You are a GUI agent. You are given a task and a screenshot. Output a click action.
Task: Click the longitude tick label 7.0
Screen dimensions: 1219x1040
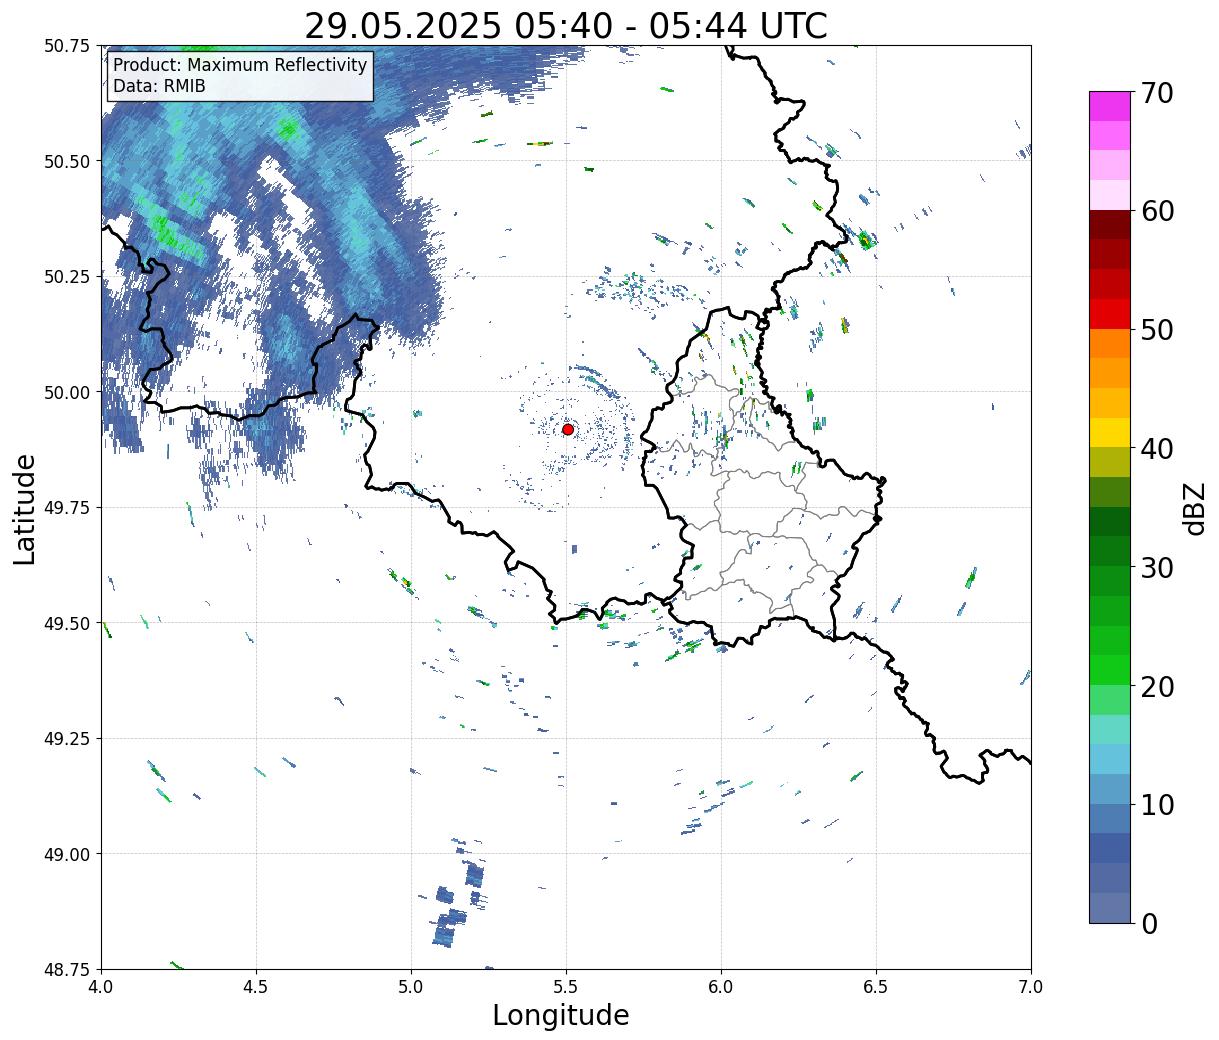[x=1031, y=987]
